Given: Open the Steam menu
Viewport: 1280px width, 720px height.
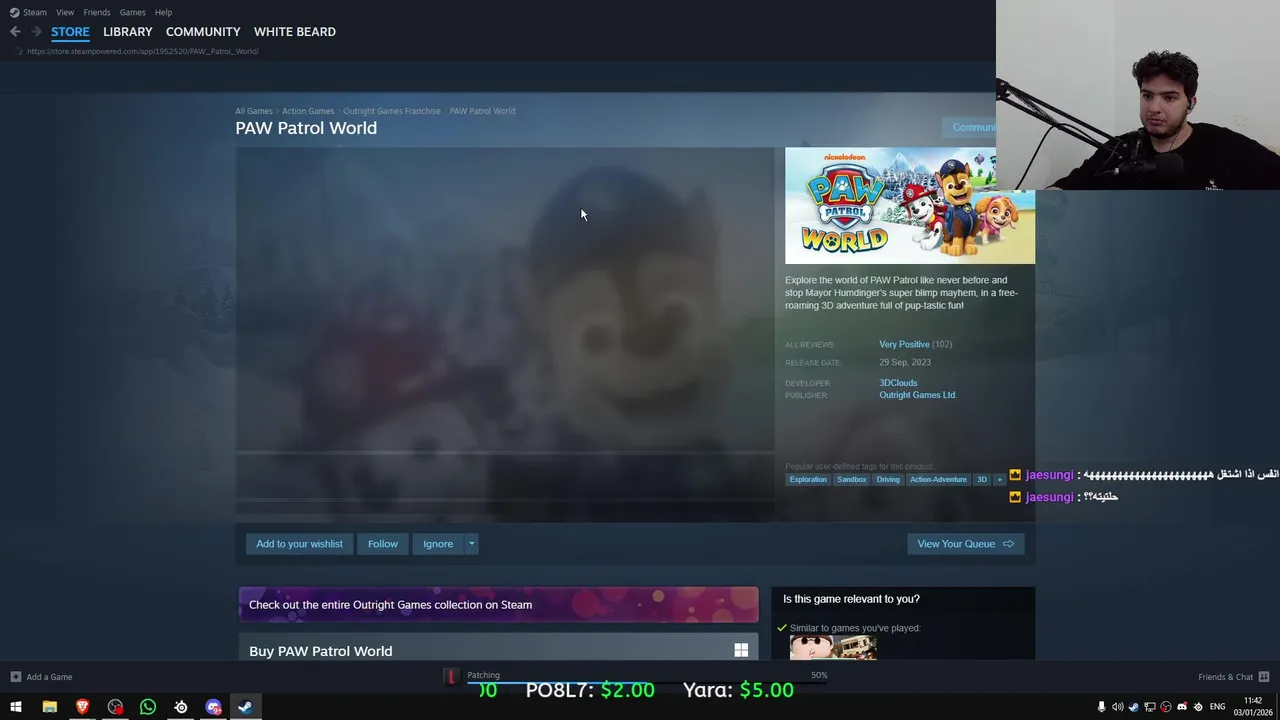Looking at the screenshot, I should (34, 12).
